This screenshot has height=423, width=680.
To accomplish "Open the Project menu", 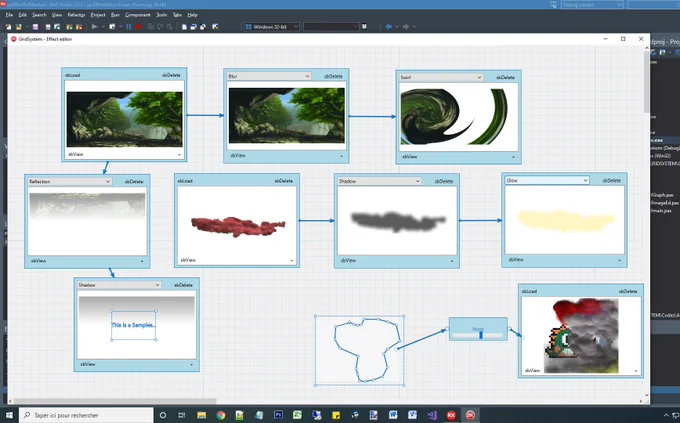I will pyautogui.click(x=98, y=15).
